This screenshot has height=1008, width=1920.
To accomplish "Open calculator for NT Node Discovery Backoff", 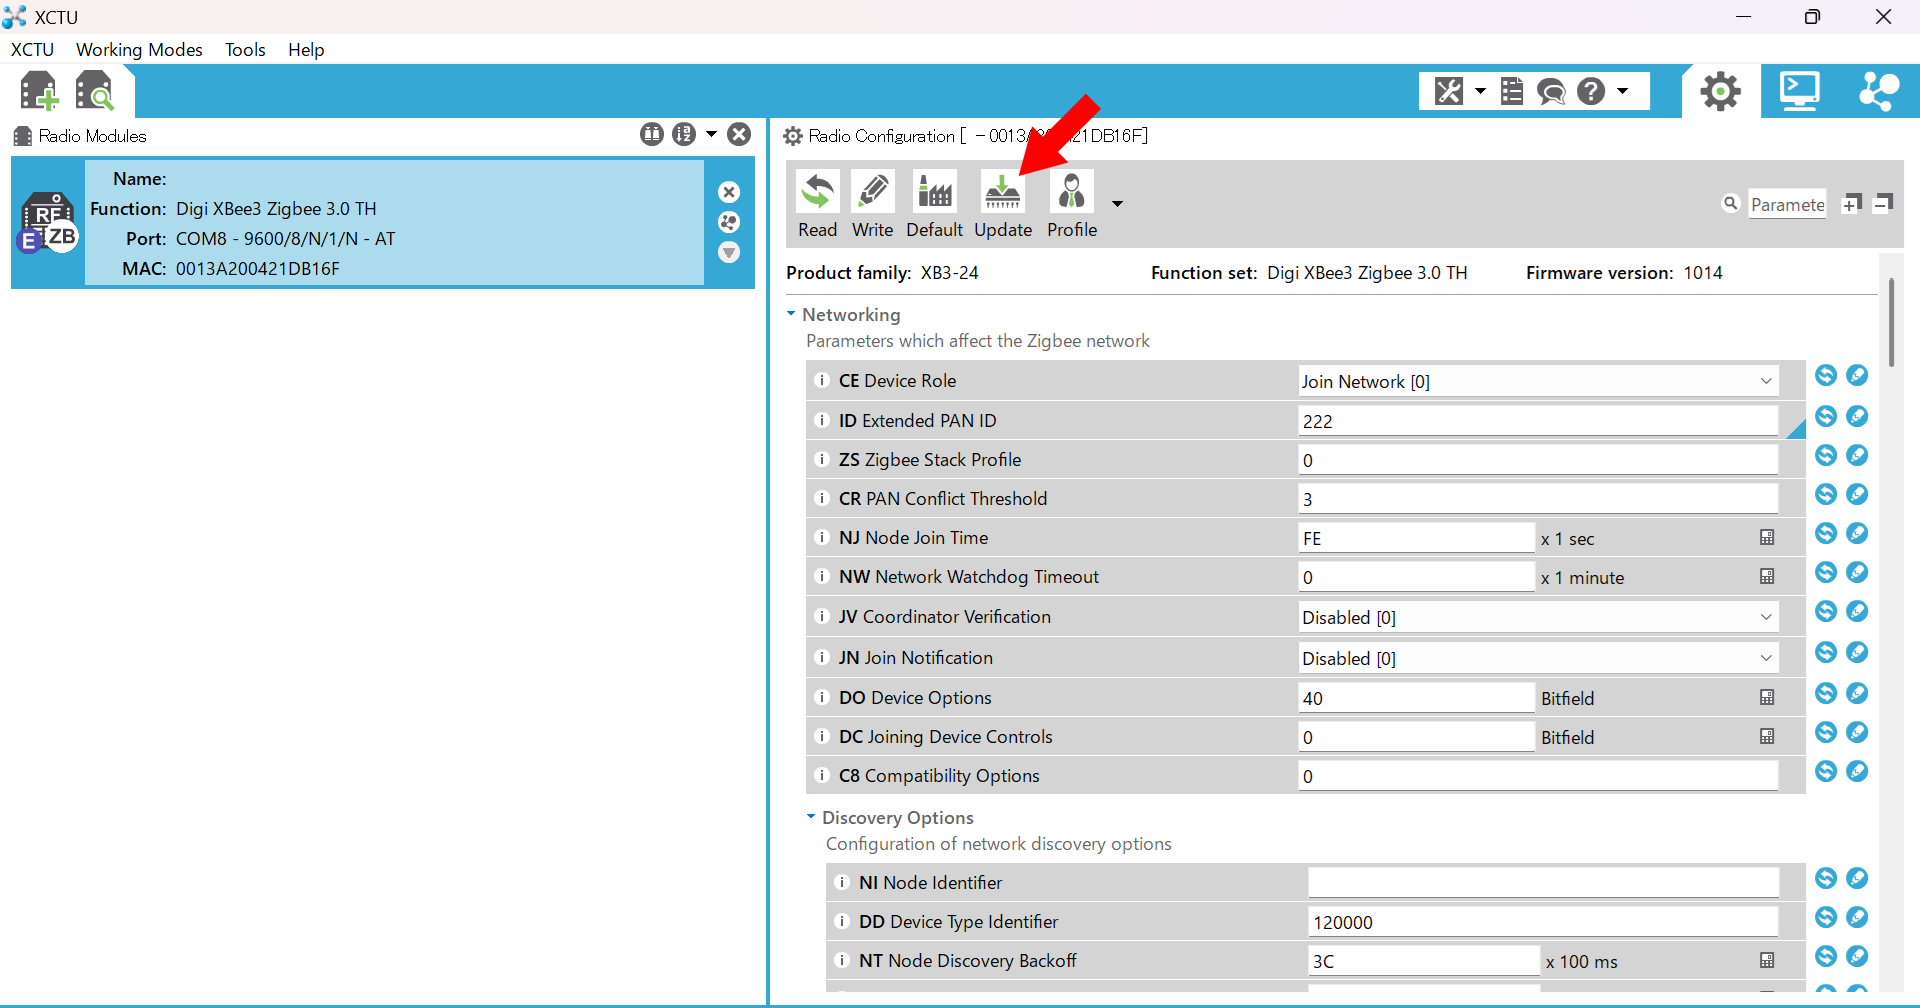I will pos(1767,961).
